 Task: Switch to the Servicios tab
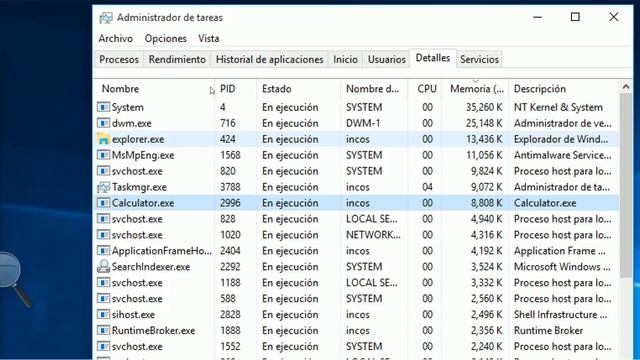(479, 60)
